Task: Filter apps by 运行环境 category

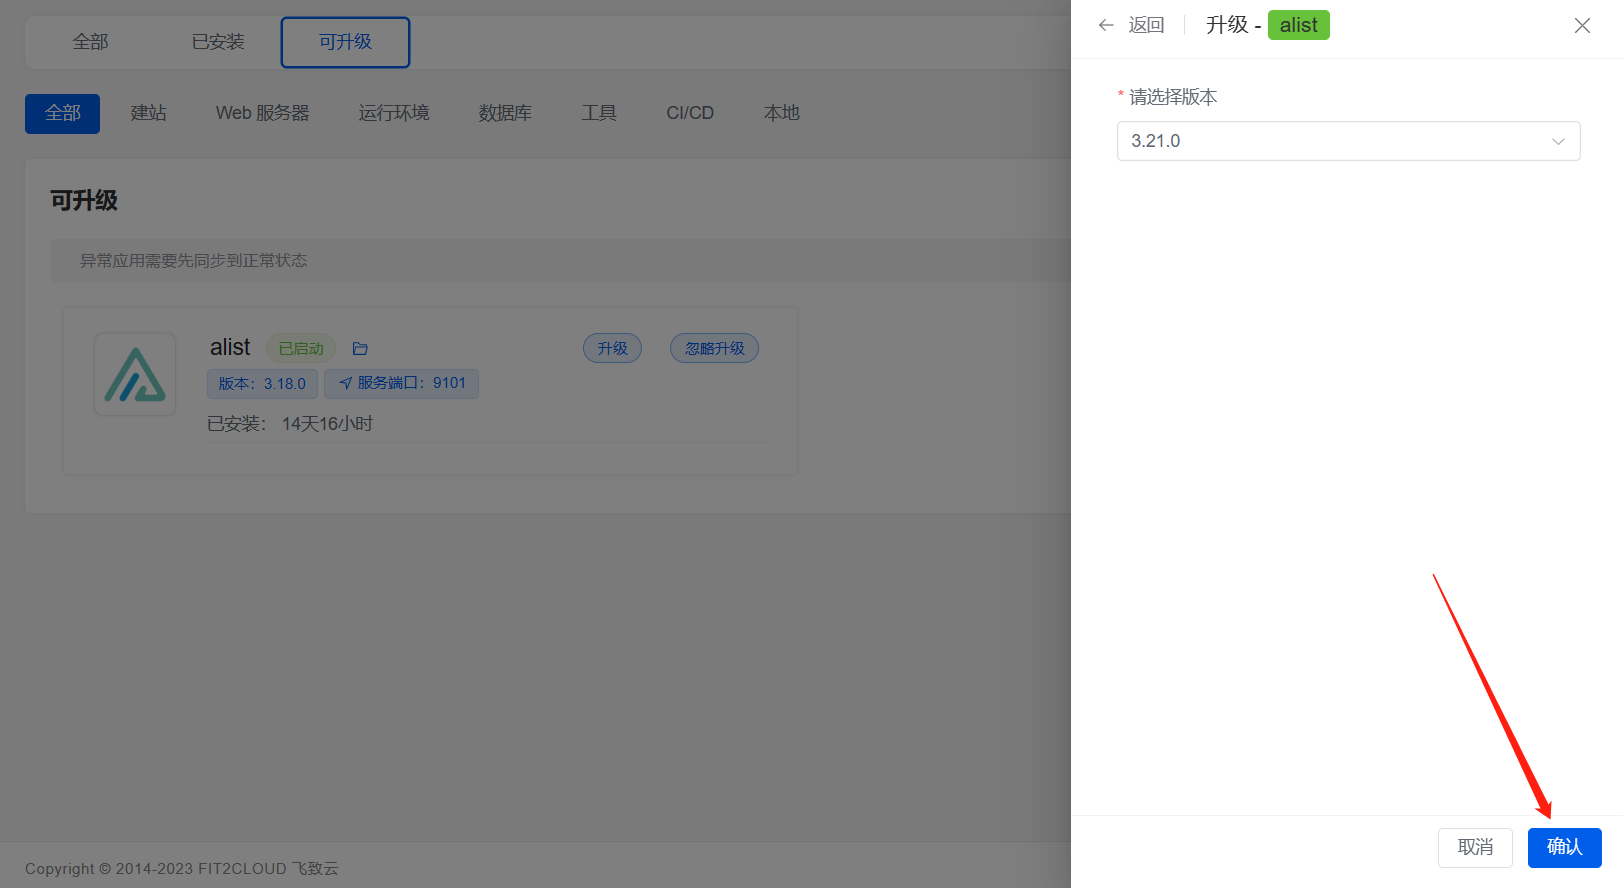Action: [394, 113]
